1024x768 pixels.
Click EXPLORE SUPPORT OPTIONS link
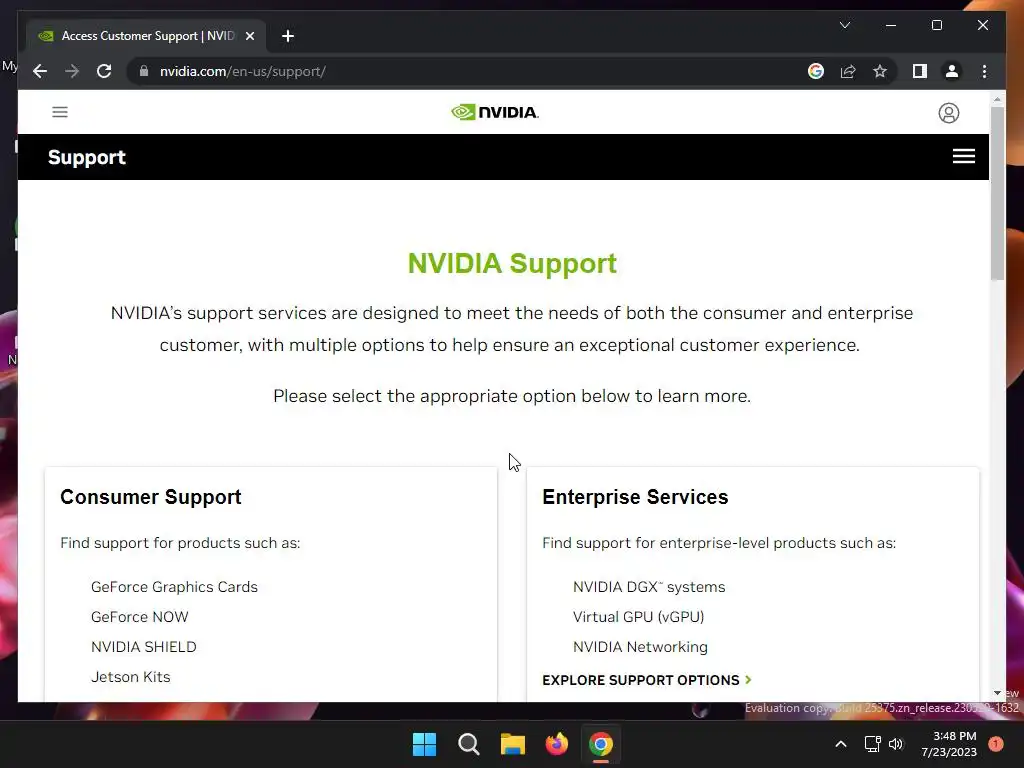(647, 680)
